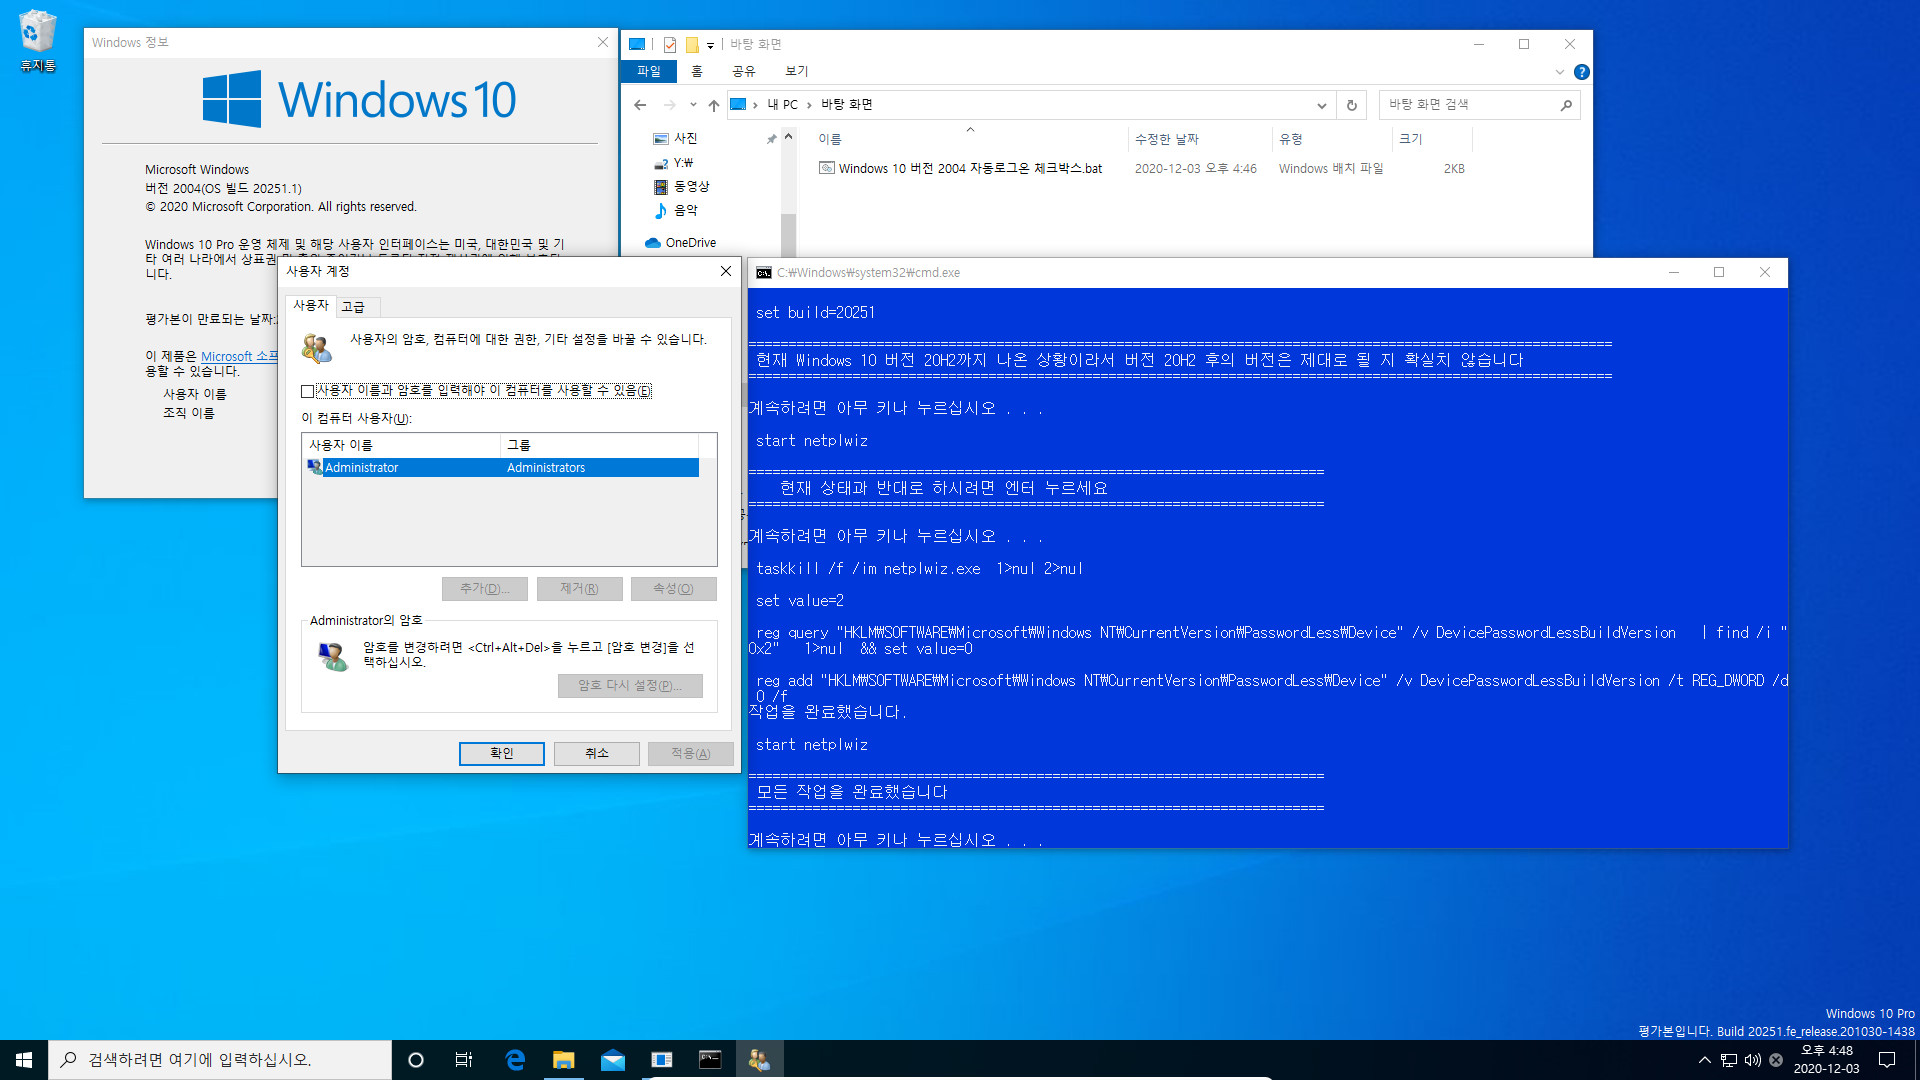Go forward in File Explorer
The width and height of the screenshot is (1920, 1080).
[669, 105]
